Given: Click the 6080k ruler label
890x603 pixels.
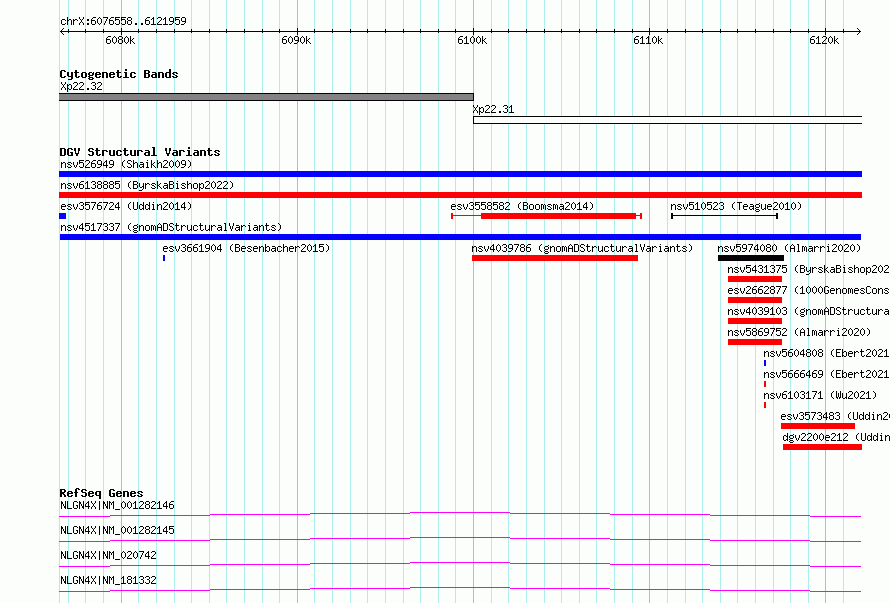Looking at the screenshot, I should tap(120, 40).
